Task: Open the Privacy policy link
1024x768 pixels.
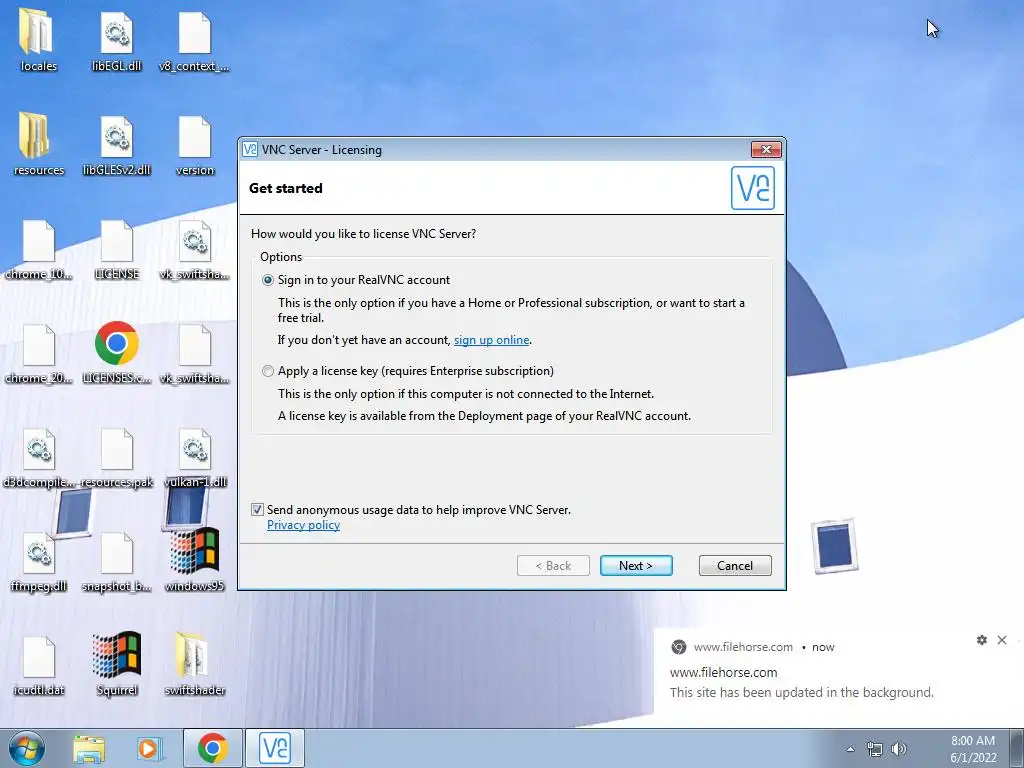Action: pyautogui.click(x=303, y=525)
